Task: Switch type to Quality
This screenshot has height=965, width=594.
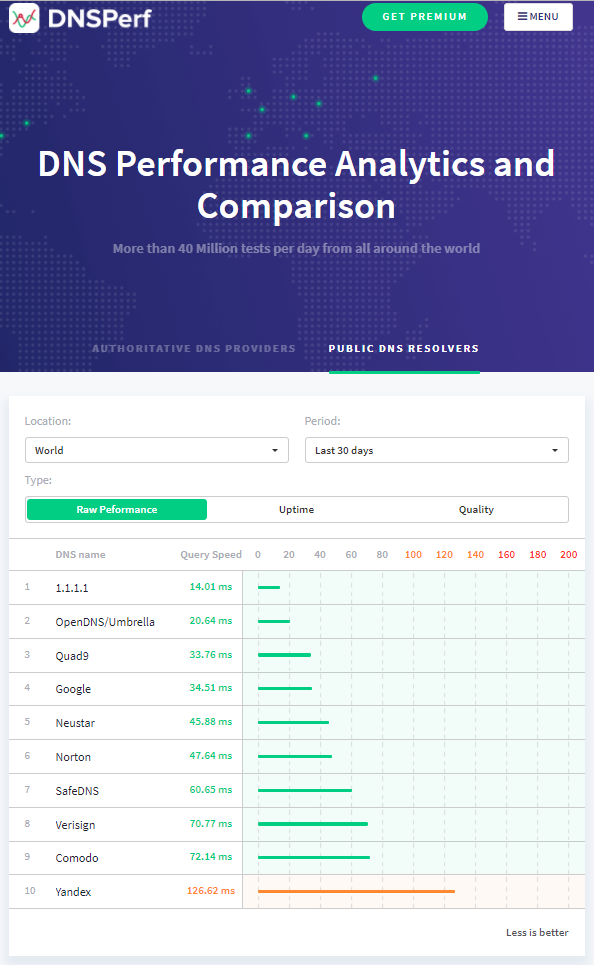Action: (476, 510)
